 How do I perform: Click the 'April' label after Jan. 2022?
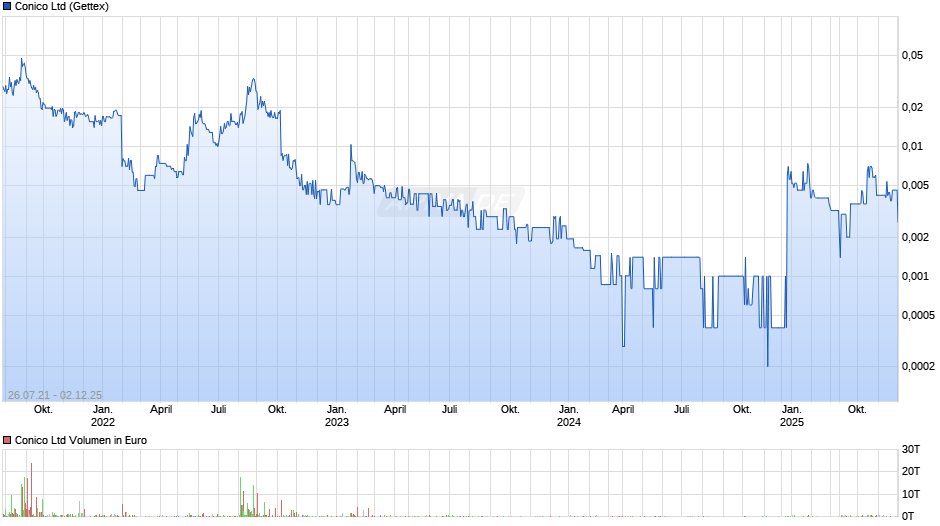point(161,410)
